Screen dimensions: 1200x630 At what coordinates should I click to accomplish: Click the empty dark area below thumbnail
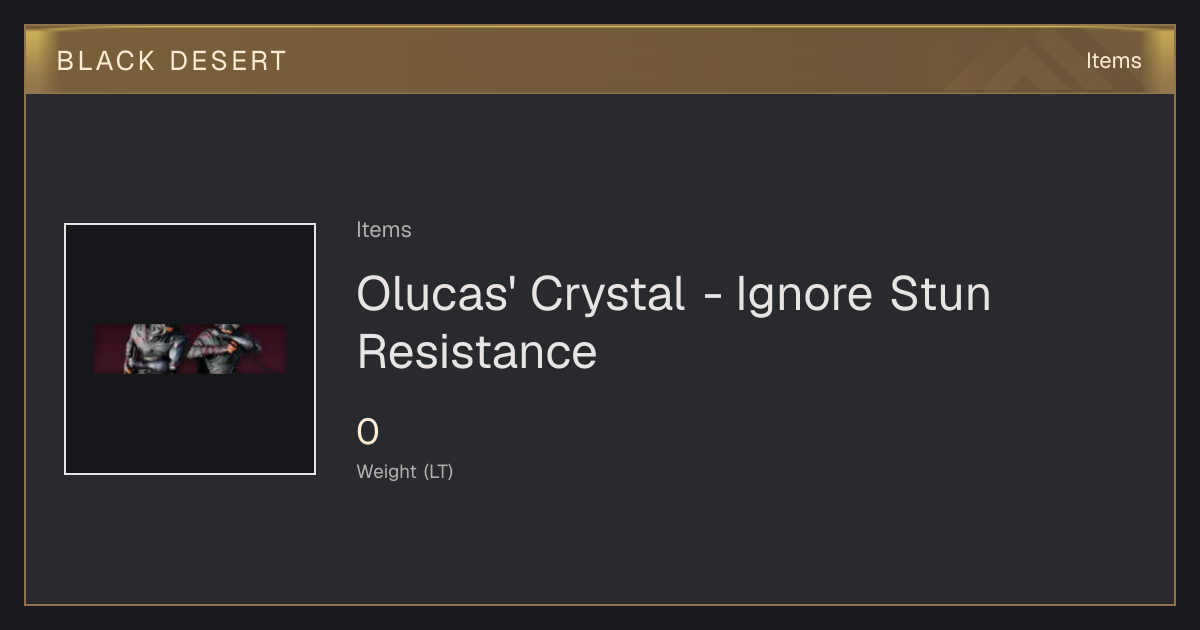click(x=190, y=540)
